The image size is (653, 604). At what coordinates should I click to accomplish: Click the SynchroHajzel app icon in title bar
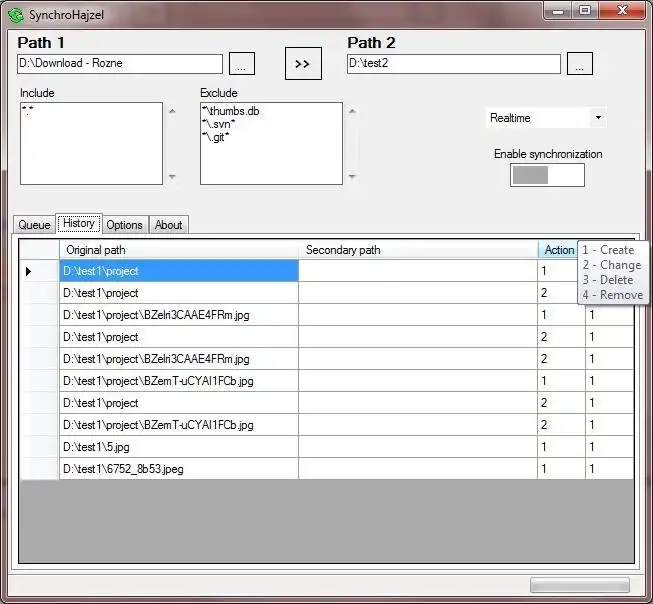(x=16, y=15)
